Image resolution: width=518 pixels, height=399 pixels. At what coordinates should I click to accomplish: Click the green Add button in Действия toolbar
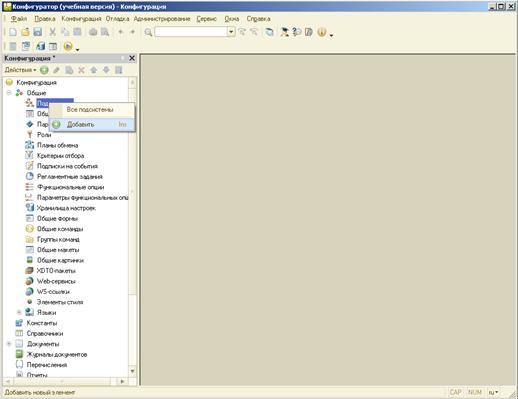[x=44, y=70]
